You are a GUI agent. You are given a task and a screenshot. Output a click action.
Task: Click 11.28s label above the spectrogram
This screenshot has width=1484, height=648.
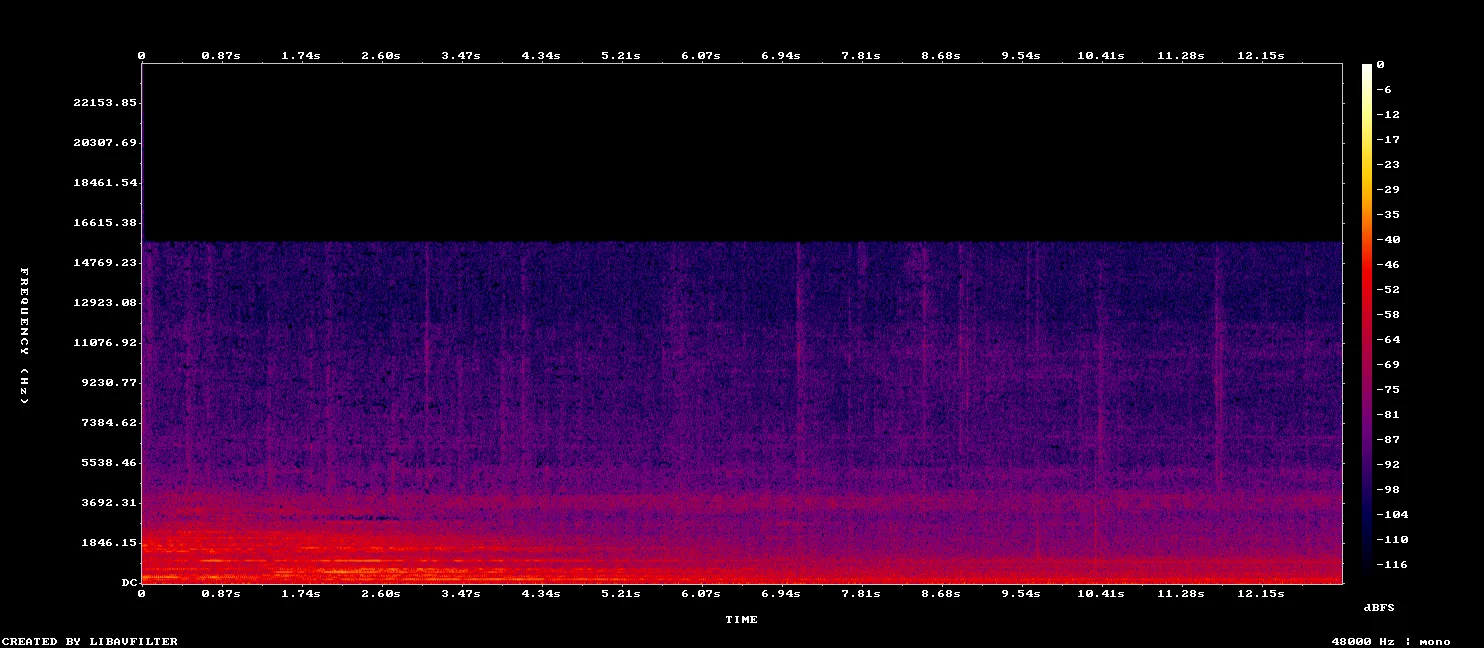coord(1181,56)
